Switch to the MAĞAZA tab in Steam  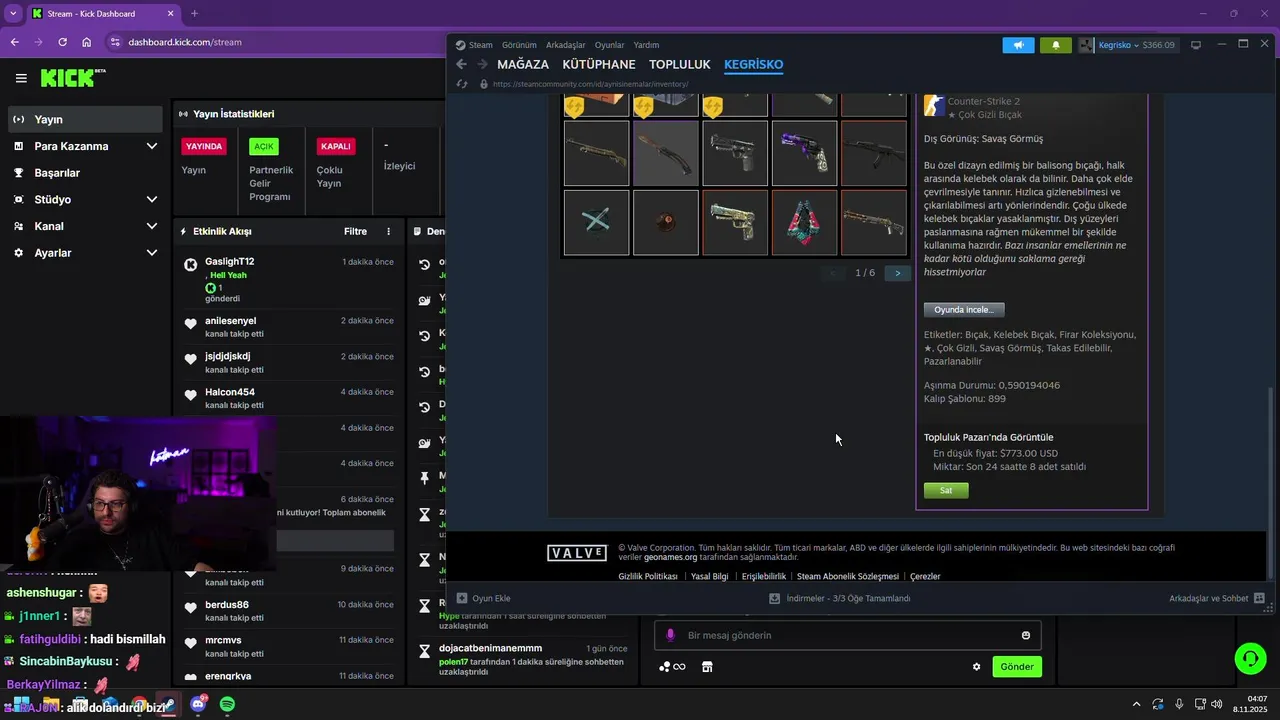click(523, 64)
